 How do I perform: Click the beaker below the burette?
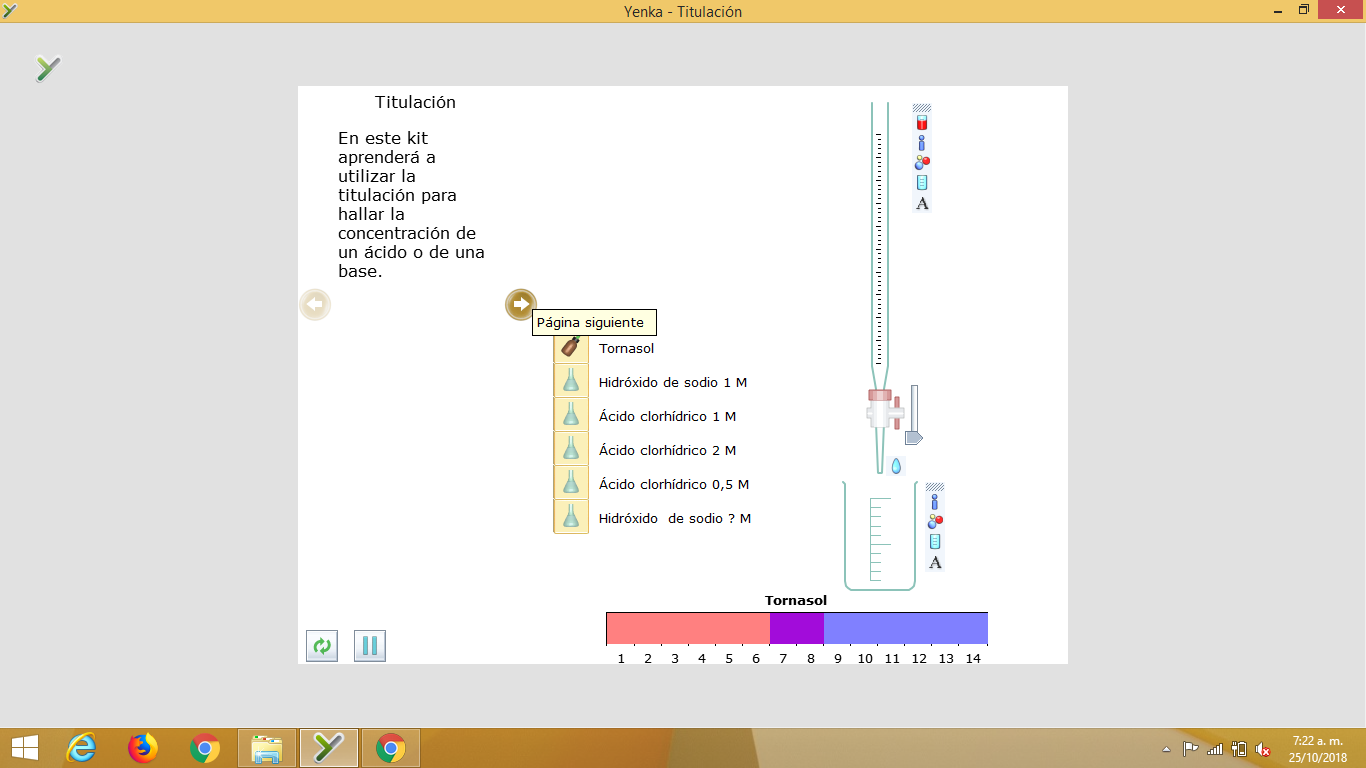click(x=880, y=536)
